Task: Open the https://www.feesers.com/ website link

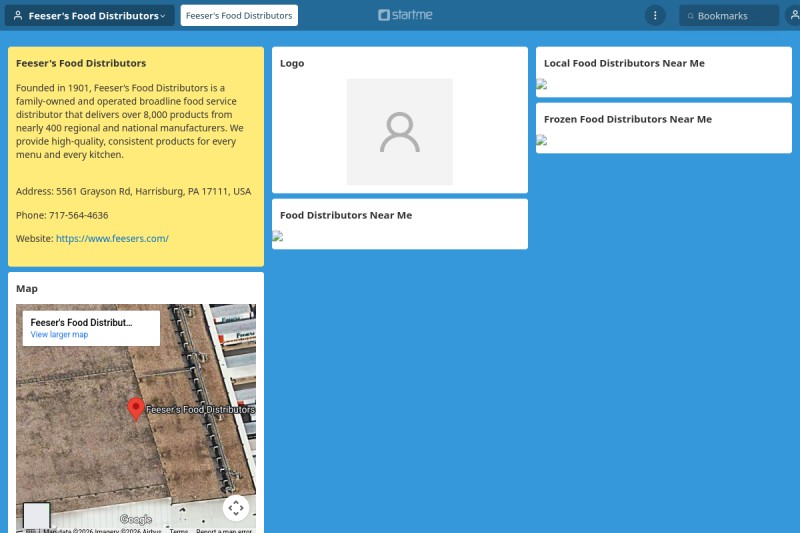Action: (112, 238)
